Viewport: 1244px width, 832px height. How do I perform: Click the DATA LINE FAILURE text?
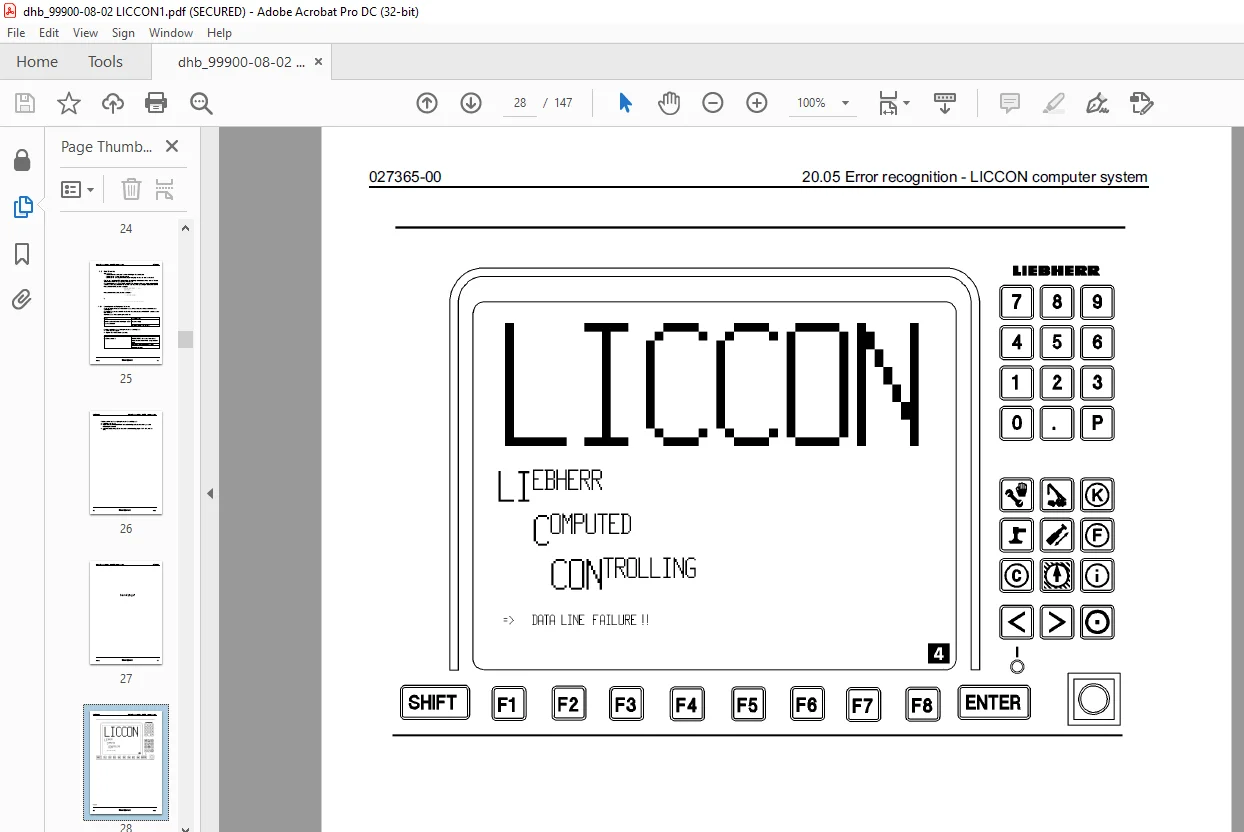[x=590, y=620]
